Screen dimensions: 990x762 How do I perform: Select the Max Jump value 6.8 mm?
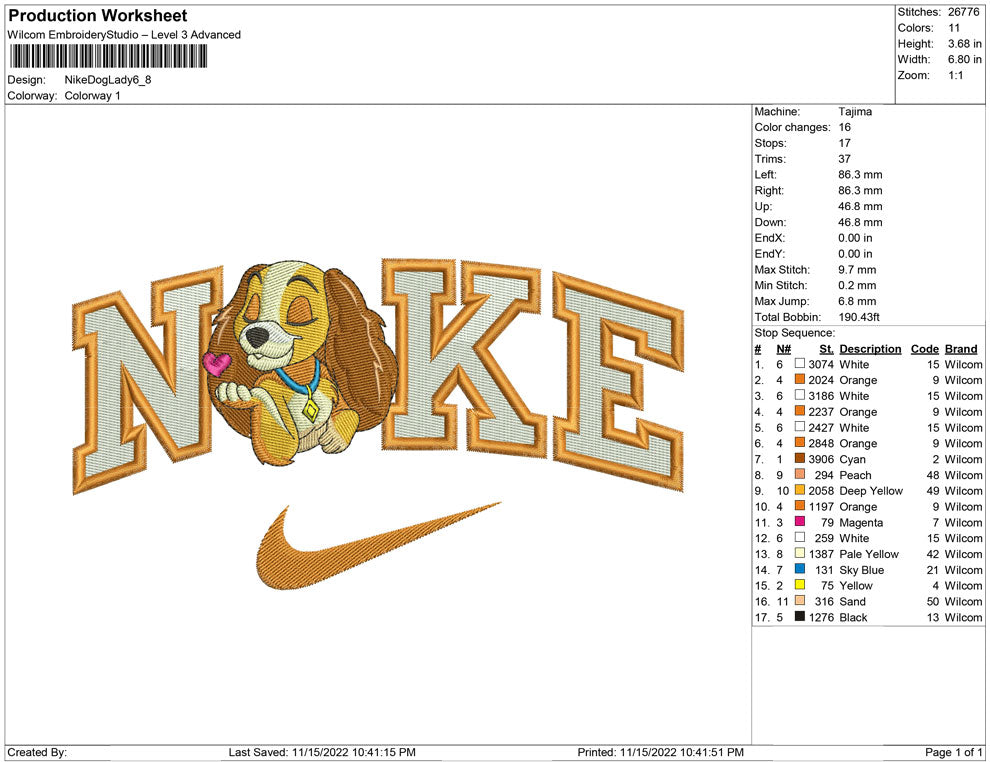[857, 301]
